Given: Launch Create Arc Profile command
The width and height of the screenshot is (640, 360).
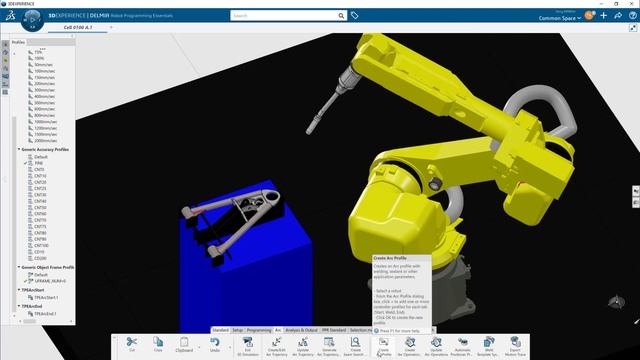Looking at the screenshot, I should click(384, 346).
